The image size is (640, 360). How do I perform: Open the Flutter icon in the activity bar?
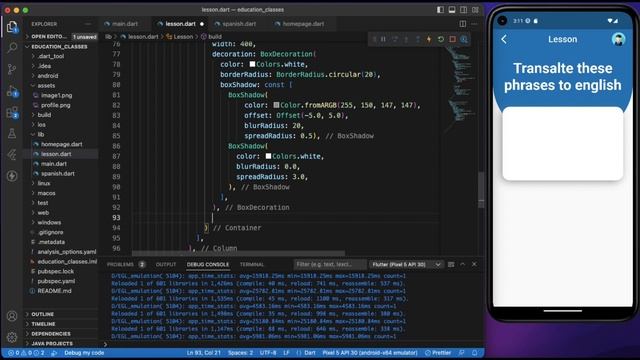tap(12, 154)
